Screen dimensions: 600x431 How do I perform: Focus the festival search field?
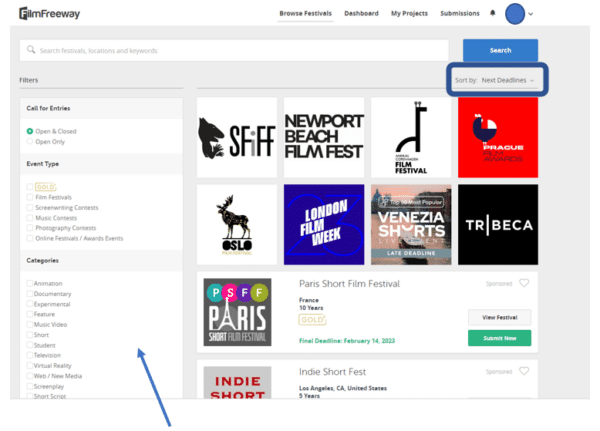234,51
